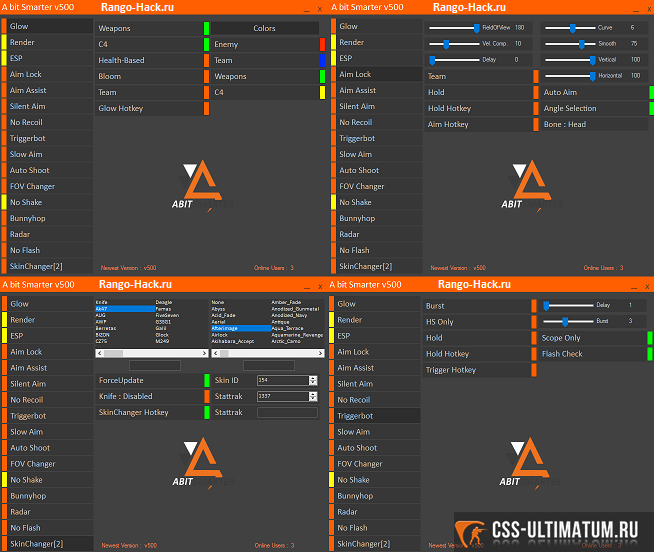Toggle Angle Selection option
Screen dimensions: 654x552
tap(597, 108)
